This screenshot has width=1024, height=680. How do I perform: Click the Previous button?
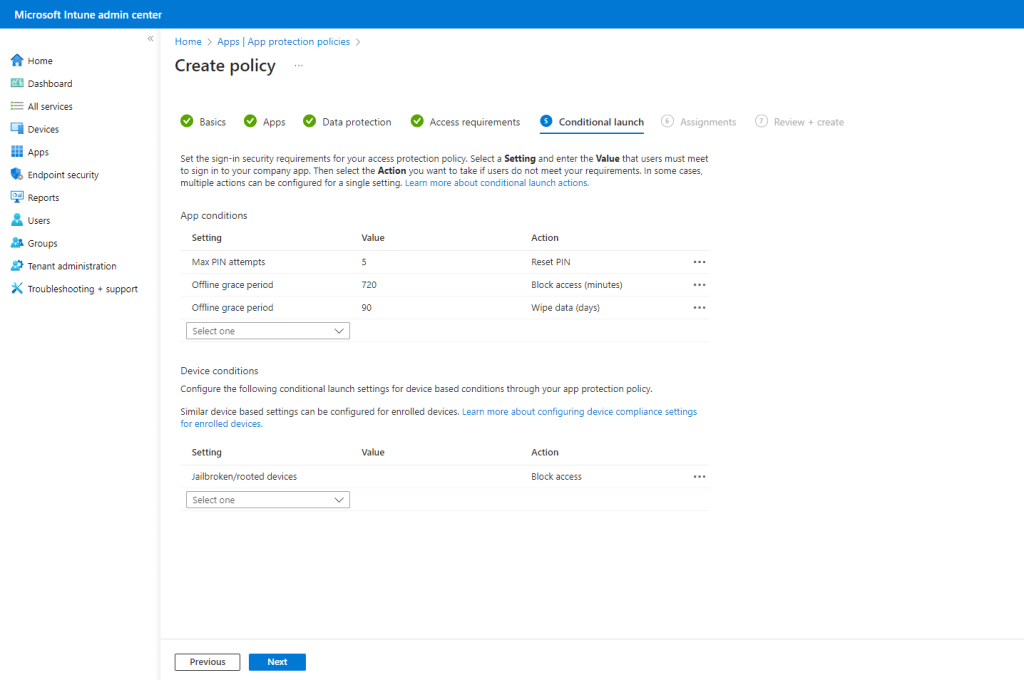point(207,662)
